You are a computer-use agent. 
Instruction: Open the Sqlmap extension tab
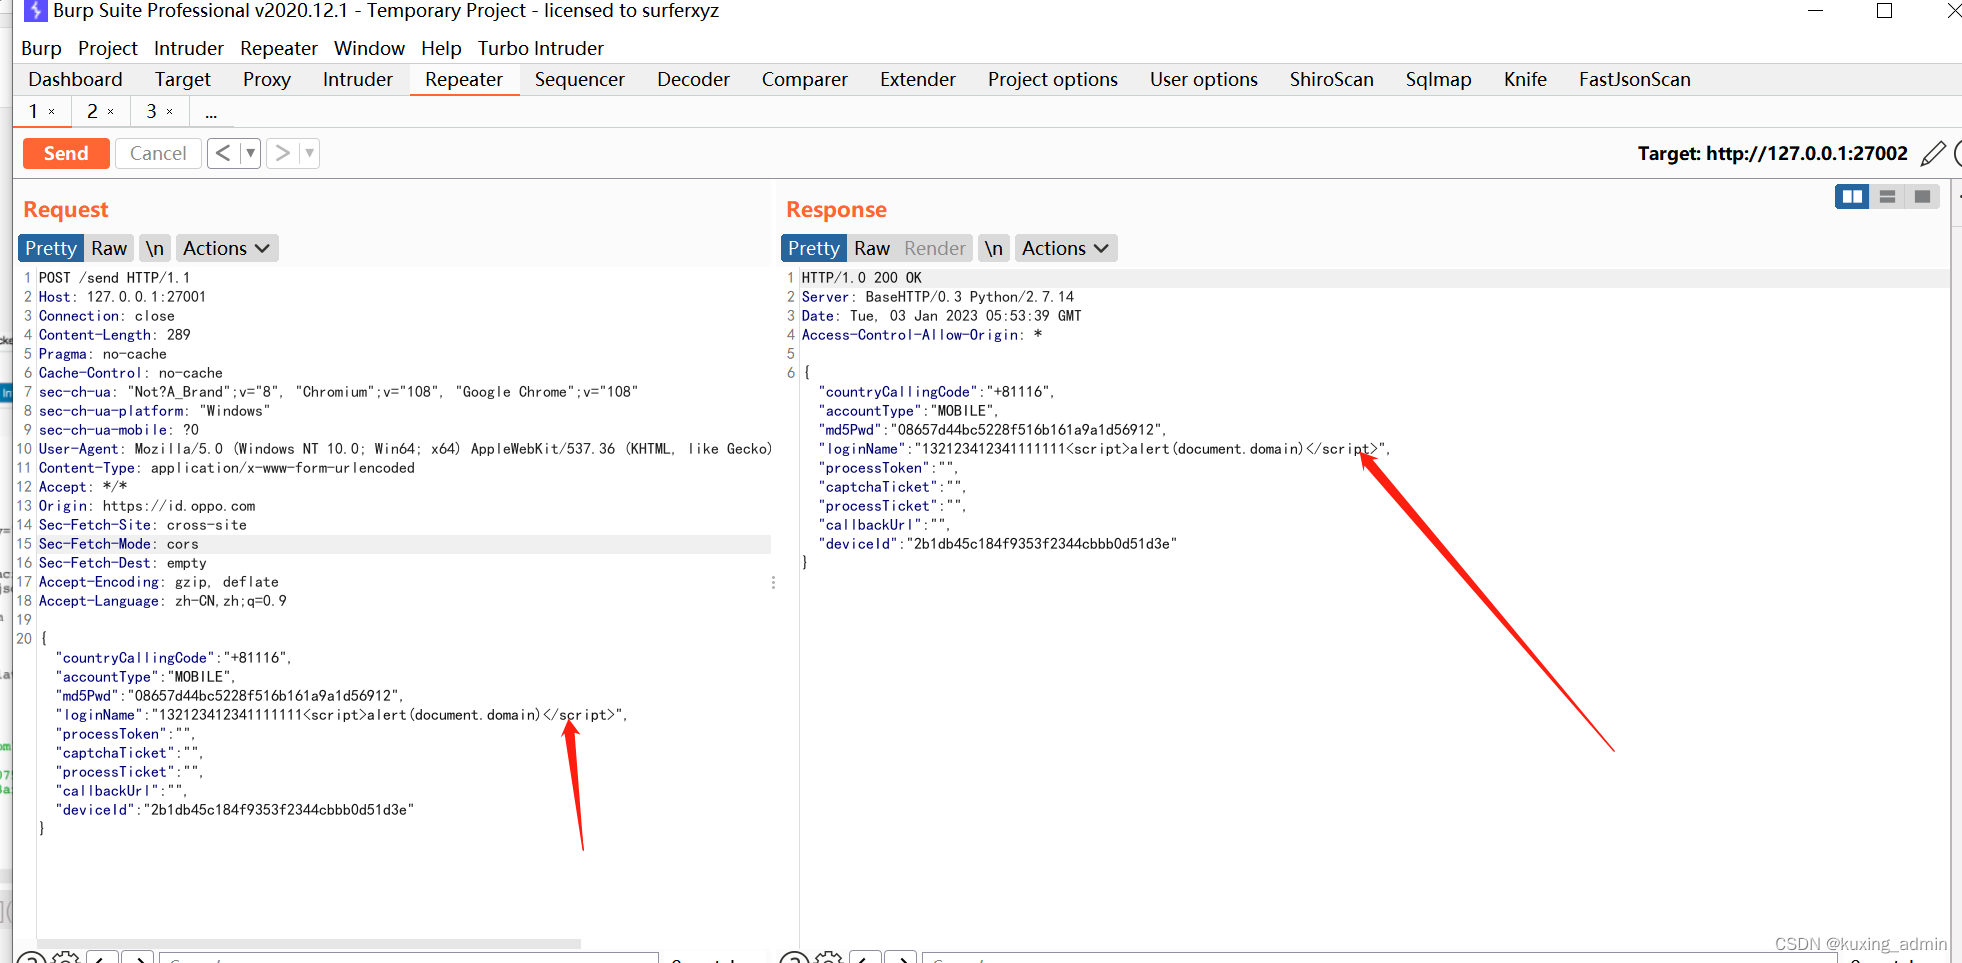click(x=1439, y=79)
